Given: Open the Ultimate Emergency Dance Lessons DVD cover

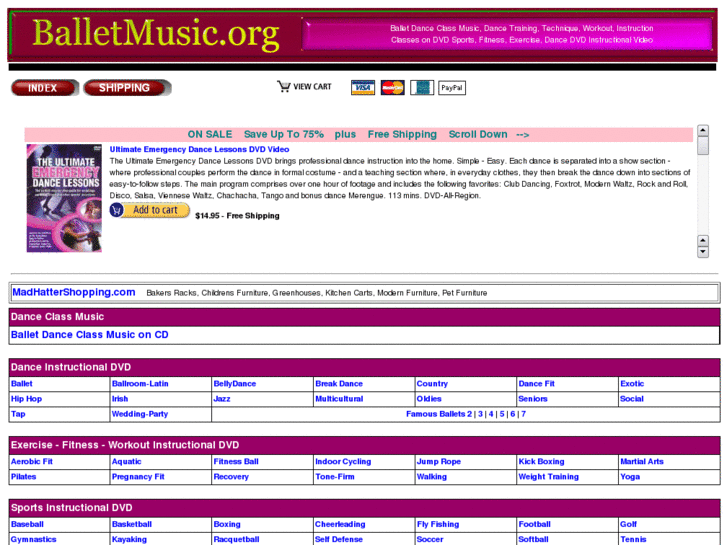Looking at the screenshot, I should point(64,198).
